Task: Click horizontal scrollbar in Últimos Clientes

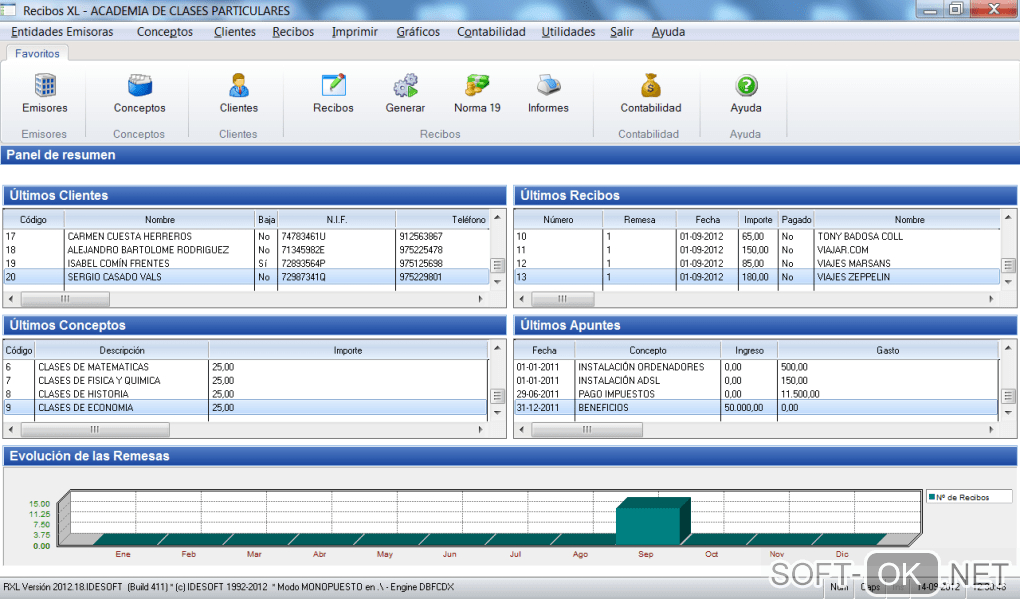Action: (65, 299)
